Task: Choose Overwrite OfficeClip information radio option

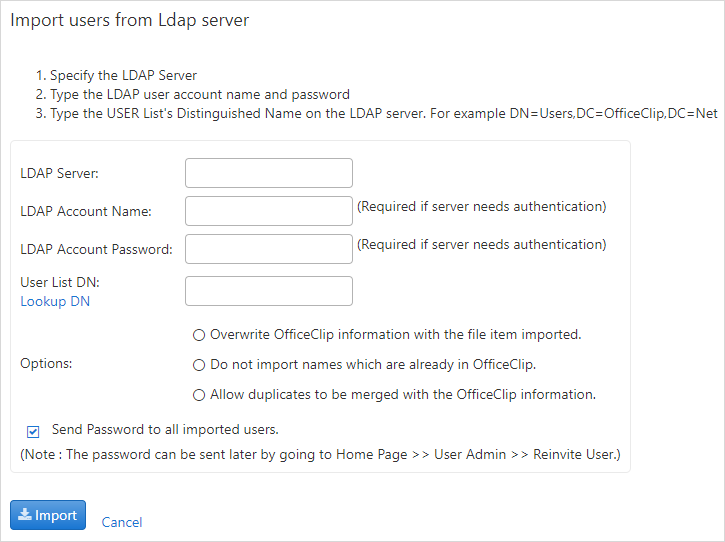Action: tap(199, 335)
